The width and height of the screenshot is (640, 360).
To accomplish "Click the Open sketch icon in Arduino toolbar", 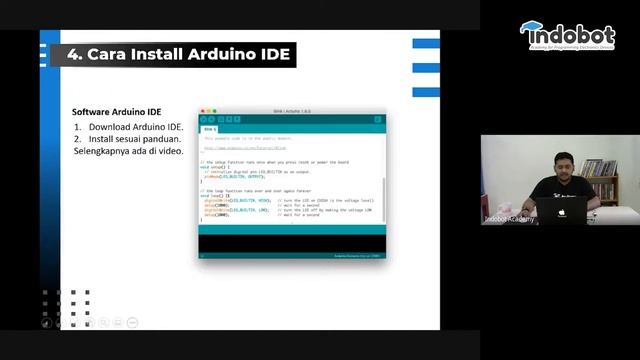I will tap(229, 120).
